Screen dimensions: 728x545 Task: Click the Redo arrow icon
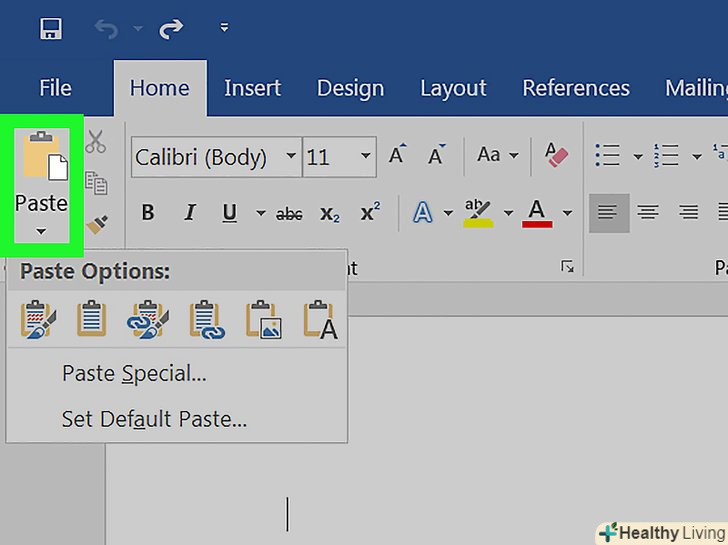tap(170, 28)
